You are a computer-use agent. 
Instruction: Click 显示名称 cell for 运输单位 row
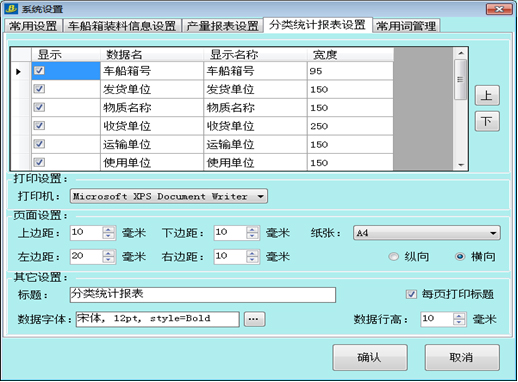pos(255,144)
